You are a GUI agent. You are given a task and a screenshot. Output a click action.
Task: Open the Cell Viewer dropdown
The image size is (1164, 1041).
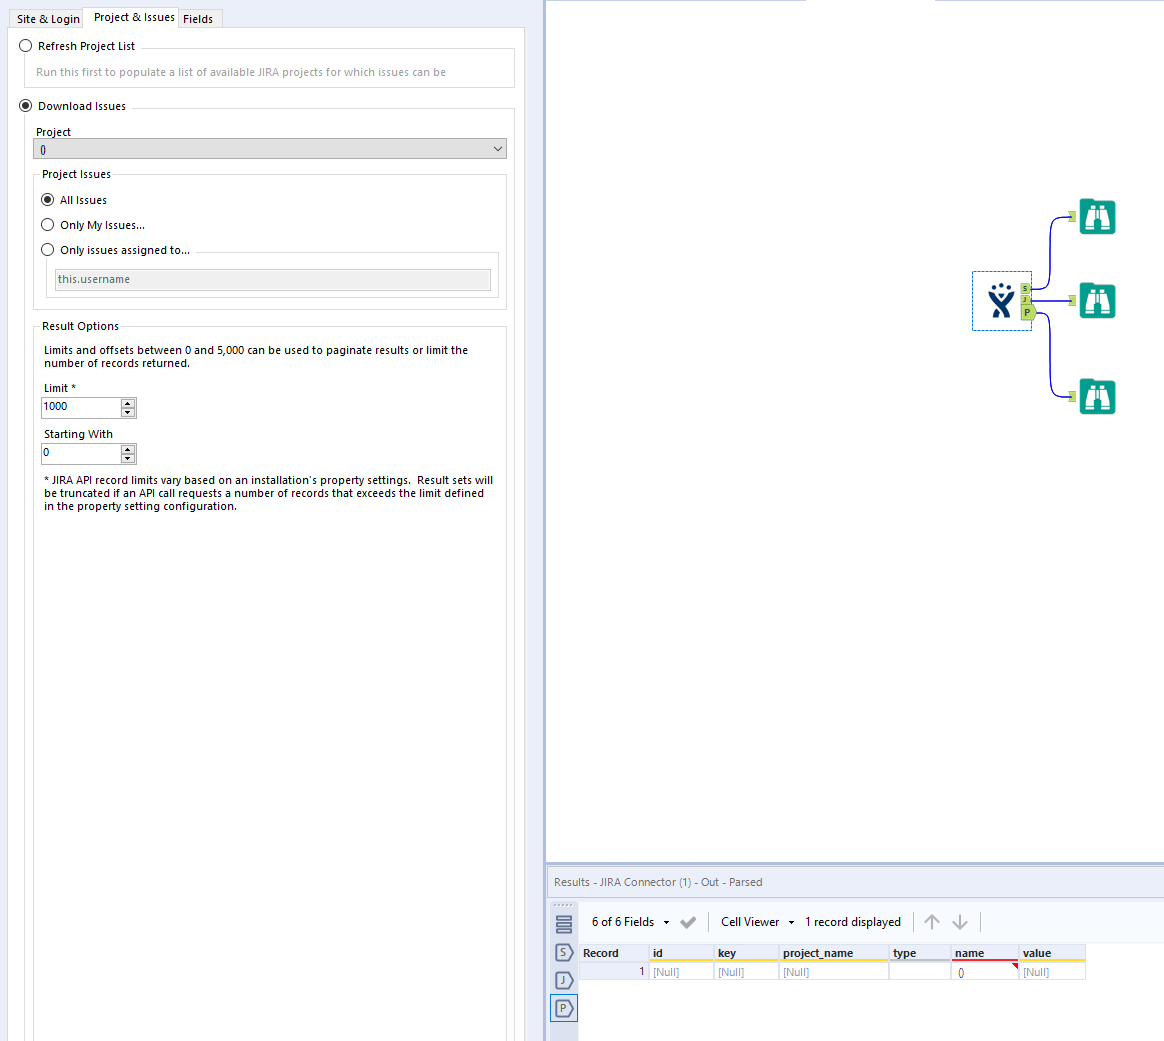click(x=791, y=921)
